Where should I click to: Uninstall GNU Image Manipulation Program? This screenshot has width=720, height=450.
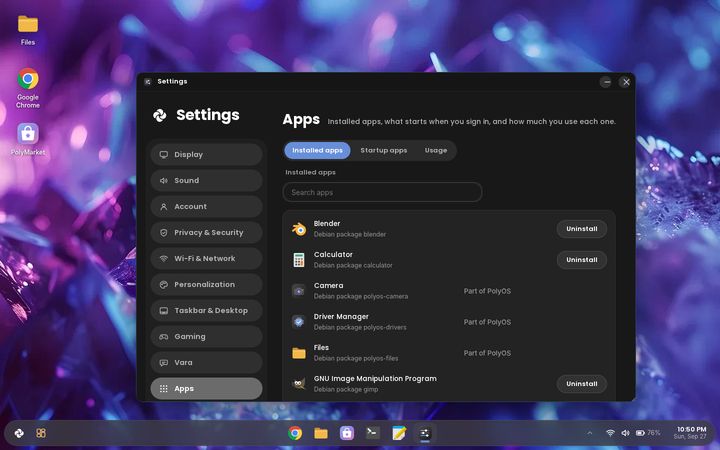point(582,384)
